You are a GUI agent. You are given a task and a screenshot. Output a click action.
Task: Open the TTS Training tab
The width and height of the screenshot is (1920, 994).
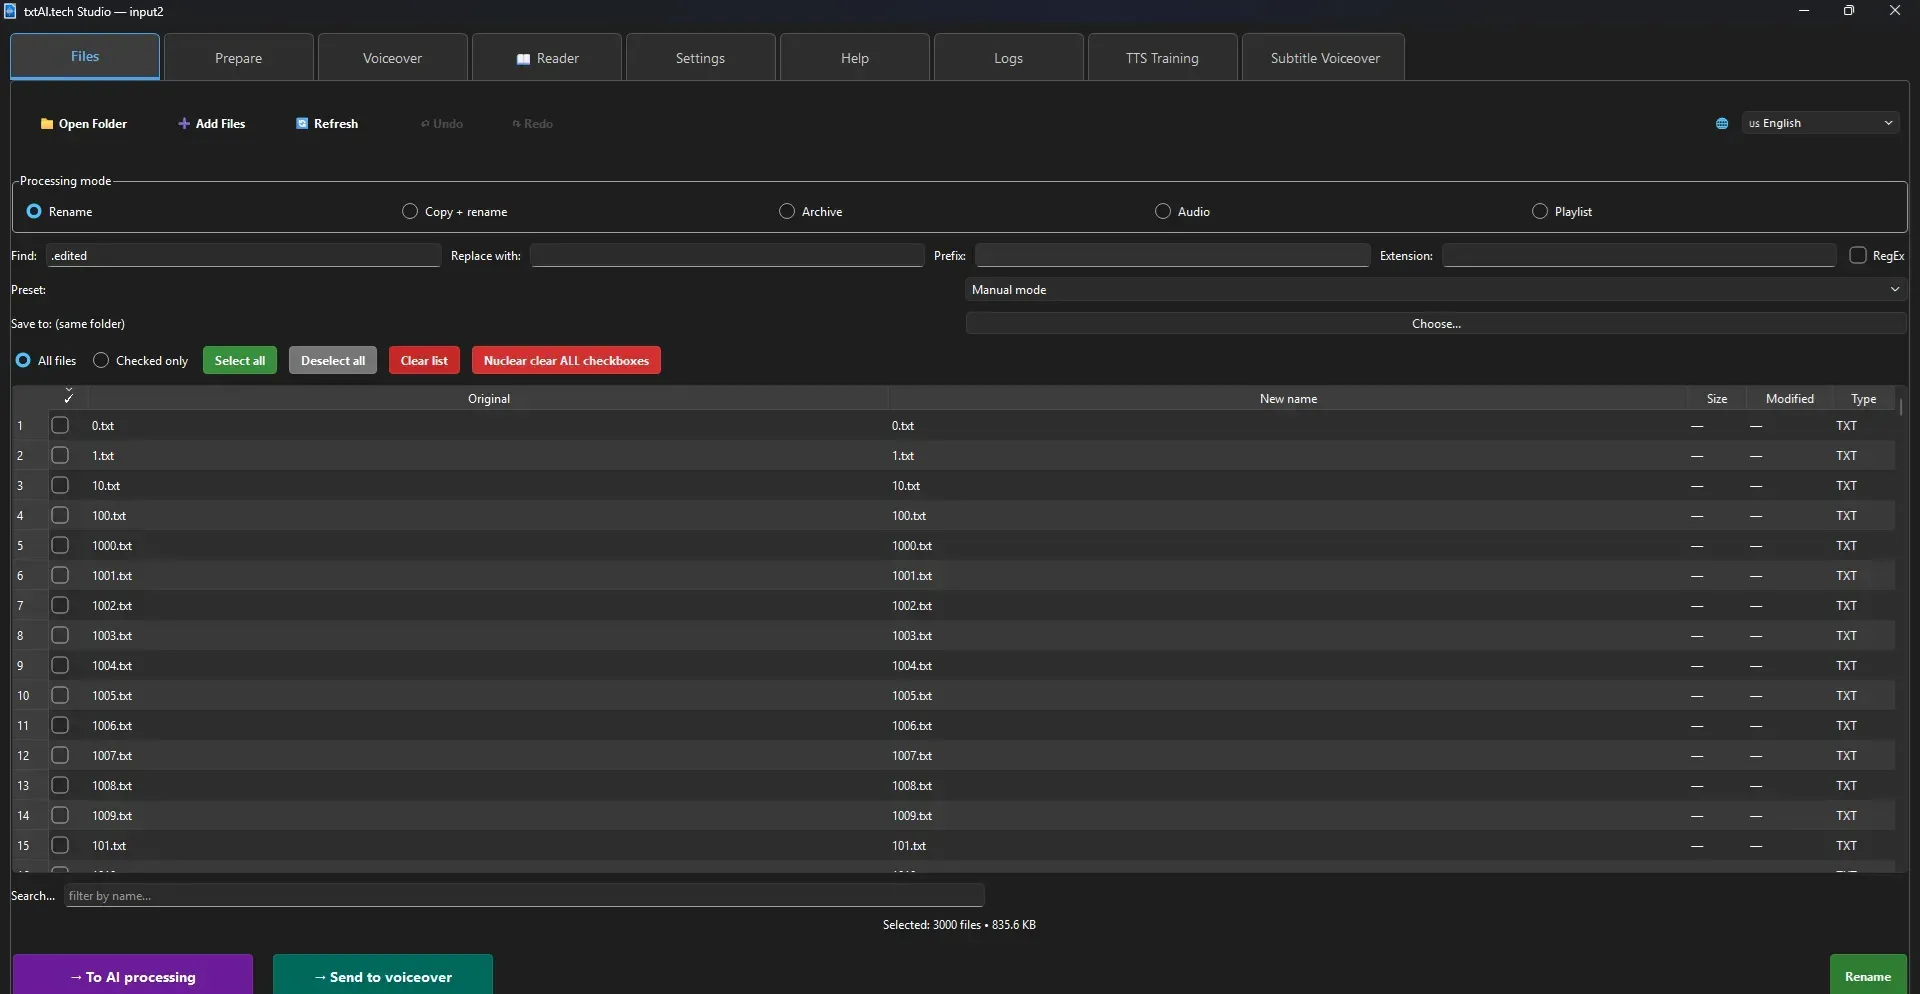click(1162, 59)
